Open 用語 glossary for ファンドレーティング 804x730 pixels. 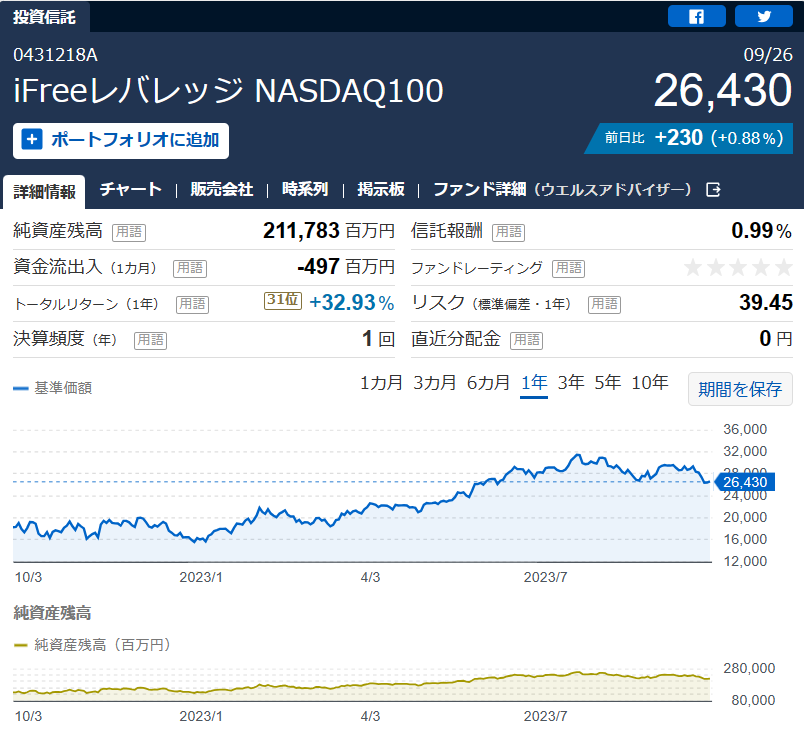(x=569, y=268)
